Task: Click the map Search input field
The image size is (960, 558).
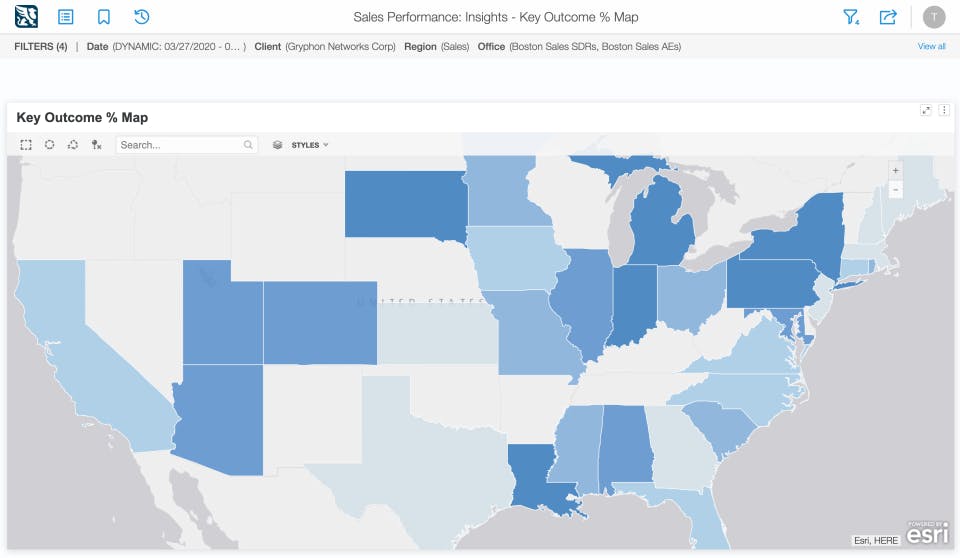Action: 181,145
